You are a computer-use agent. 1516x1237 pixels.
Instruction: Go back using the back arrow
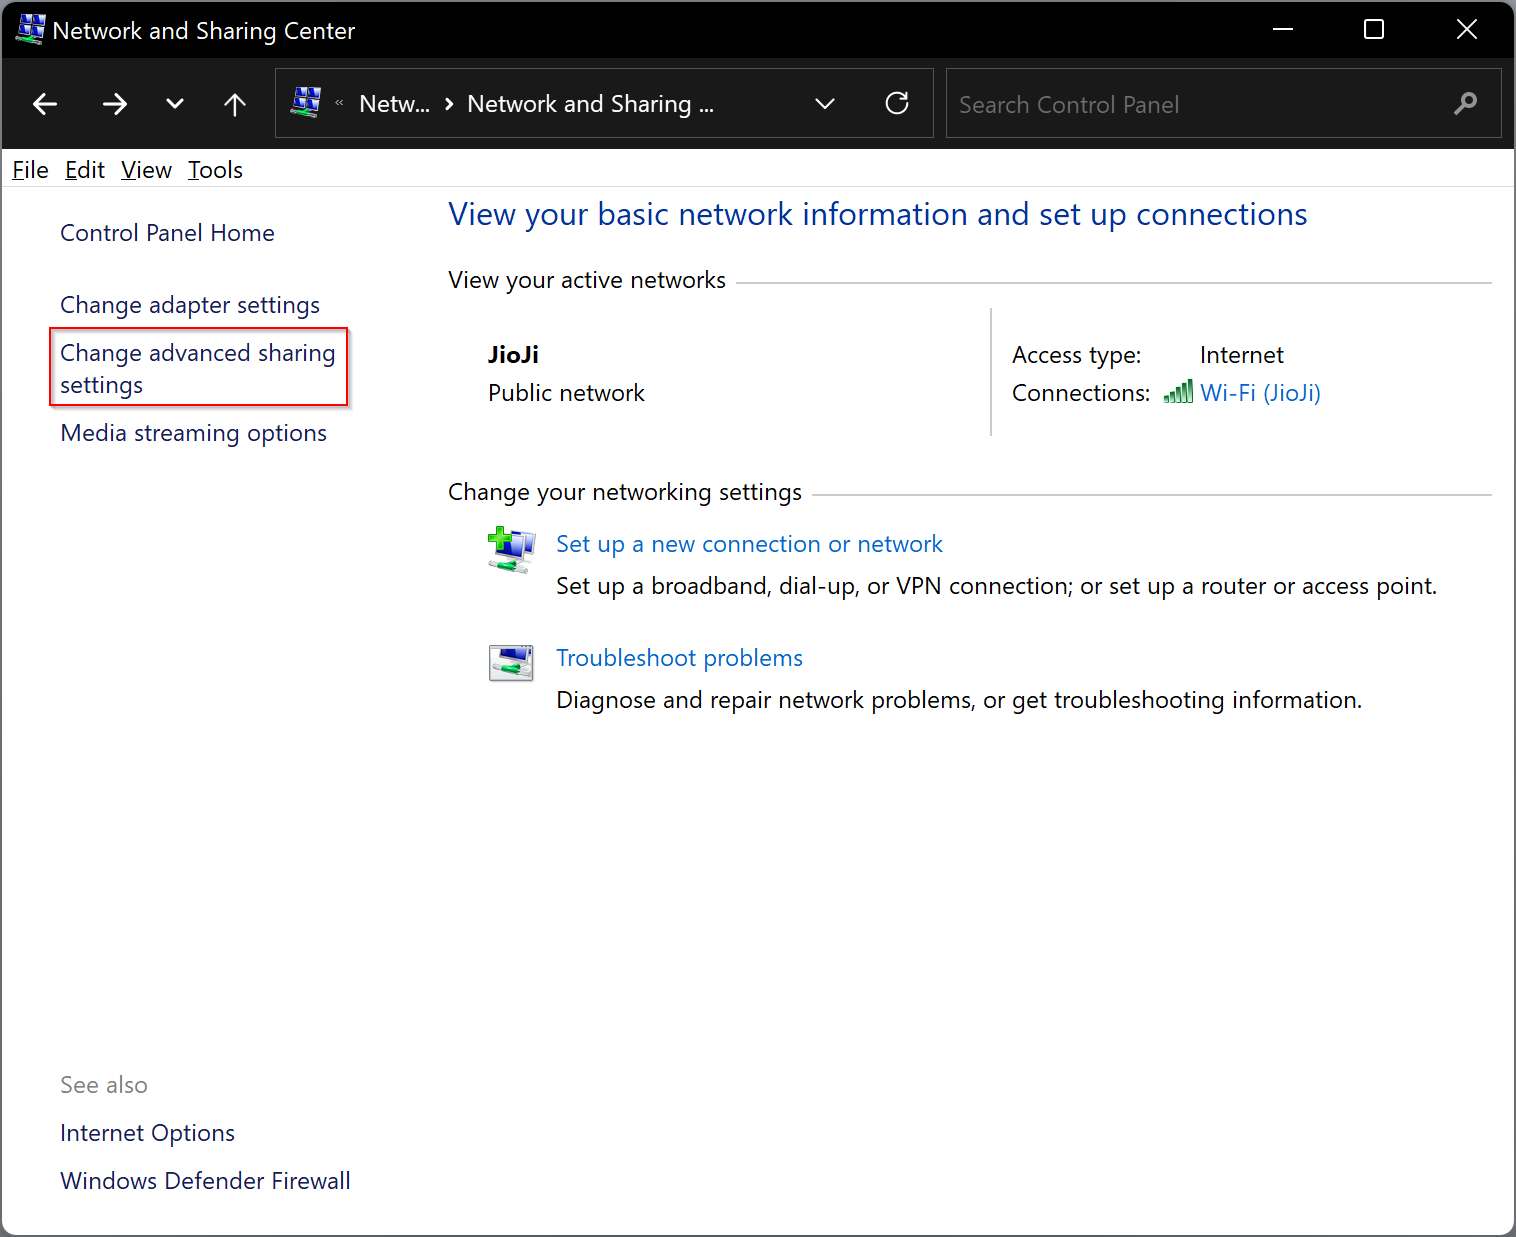point(45,104)
